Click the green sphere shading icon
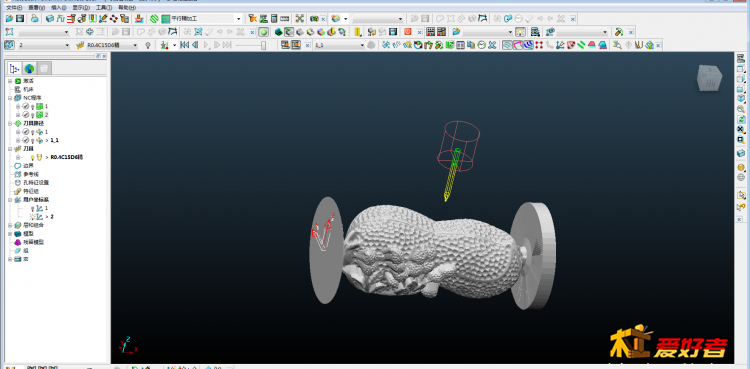The height and width of the screenshot is (369, 750). coord(263,32)
